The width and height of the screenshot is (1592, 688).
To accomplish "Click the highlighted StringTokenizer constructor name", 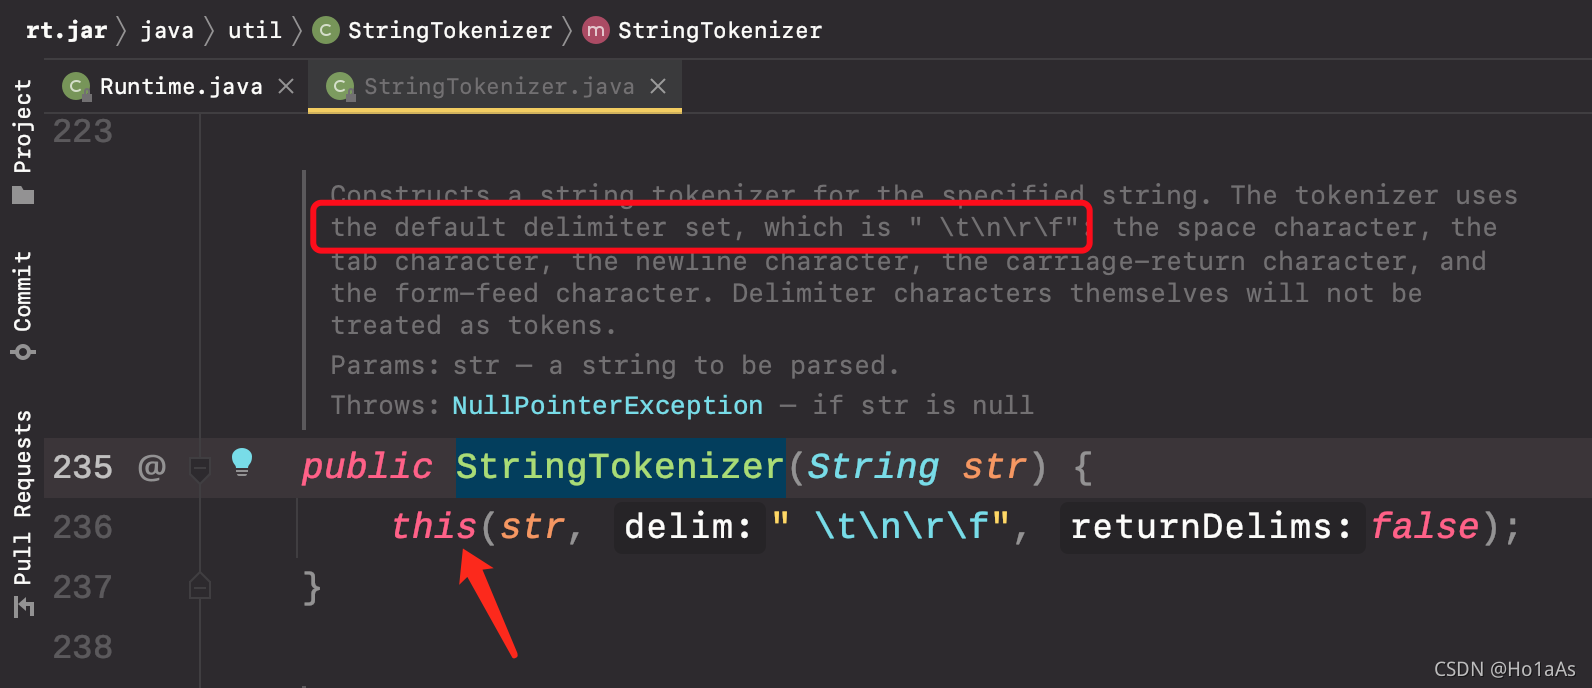I will (x=620, y=467).
